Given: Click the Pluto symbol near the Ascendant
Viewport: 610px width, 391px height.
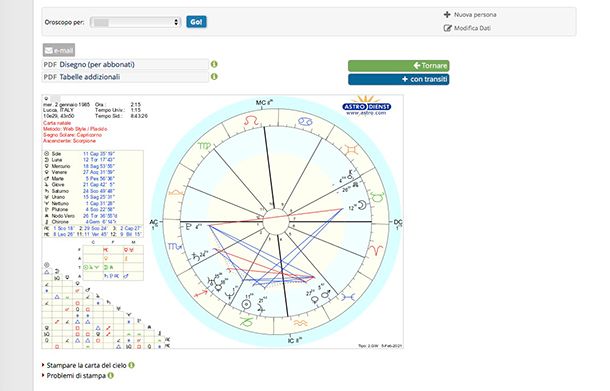Looking at the screenshot, I should point(189,226).
